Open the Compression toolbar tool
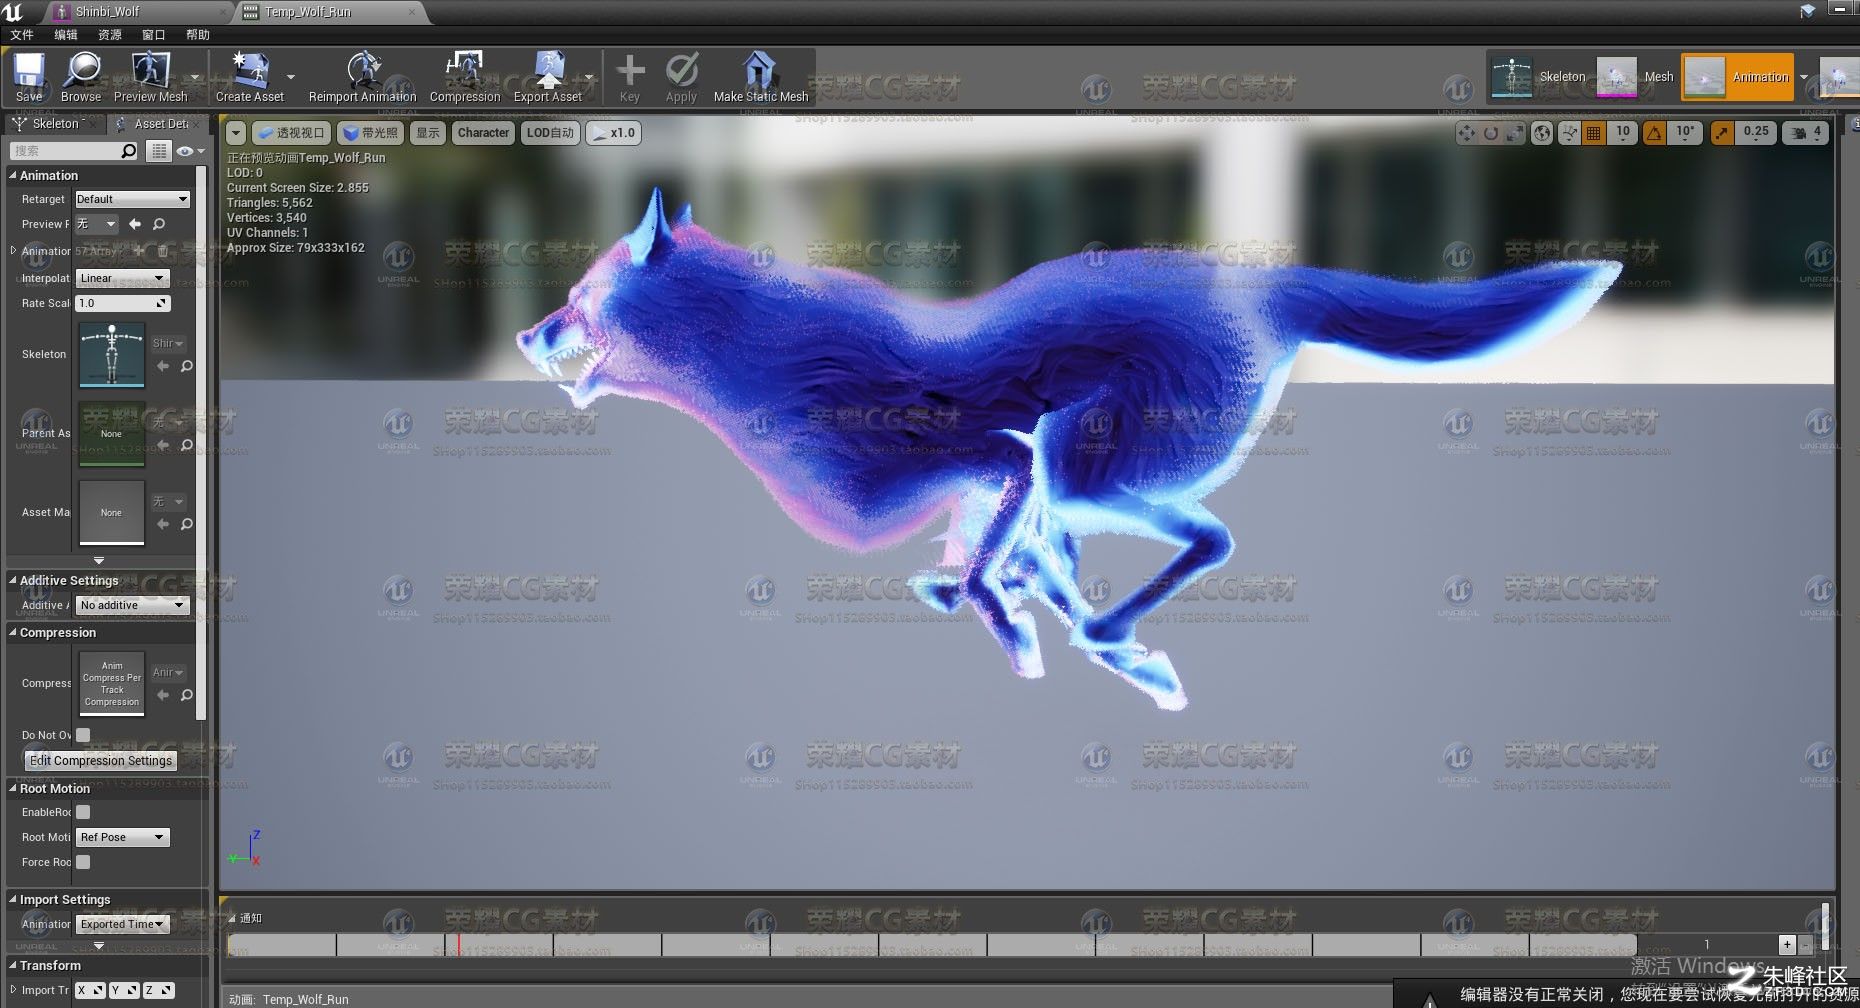1860x1008 pixels. click(465, 77)
